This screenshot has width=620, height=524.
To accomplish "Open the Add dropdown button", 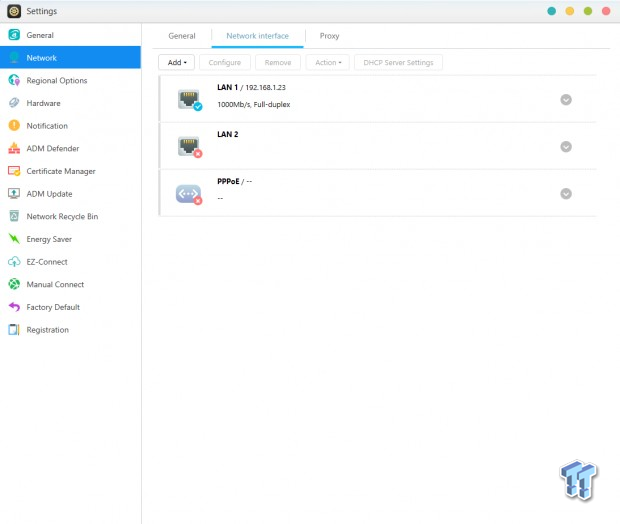I will (176, 62).
